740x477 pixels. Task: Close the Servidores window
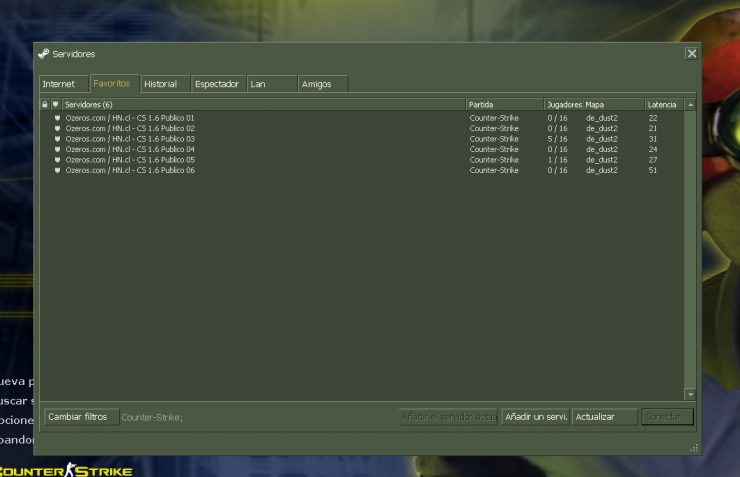(691, 54)
